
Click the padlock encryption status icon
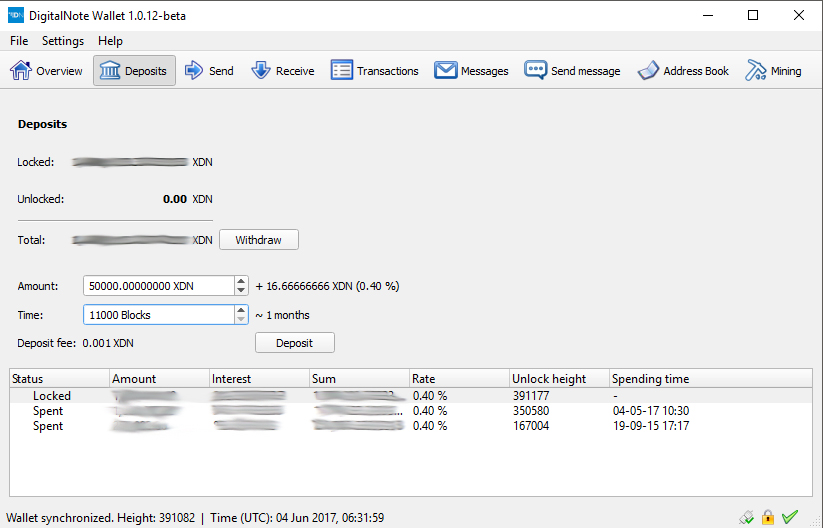[768, 518]
